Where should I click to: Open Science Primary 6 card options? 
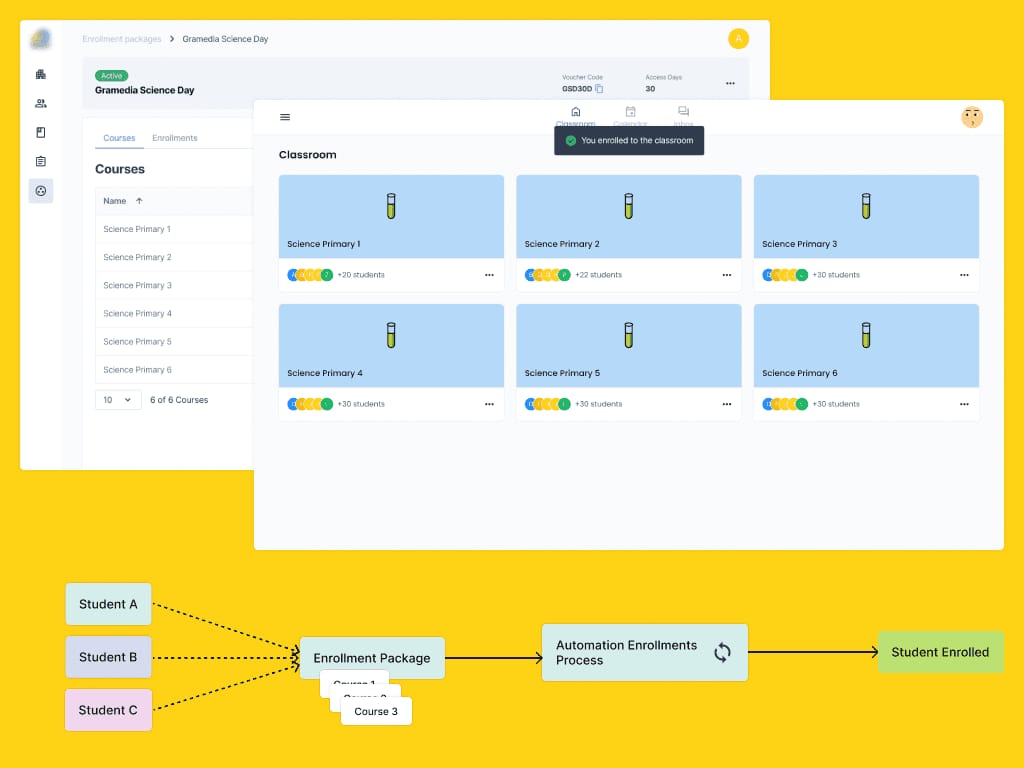point(964,404)
